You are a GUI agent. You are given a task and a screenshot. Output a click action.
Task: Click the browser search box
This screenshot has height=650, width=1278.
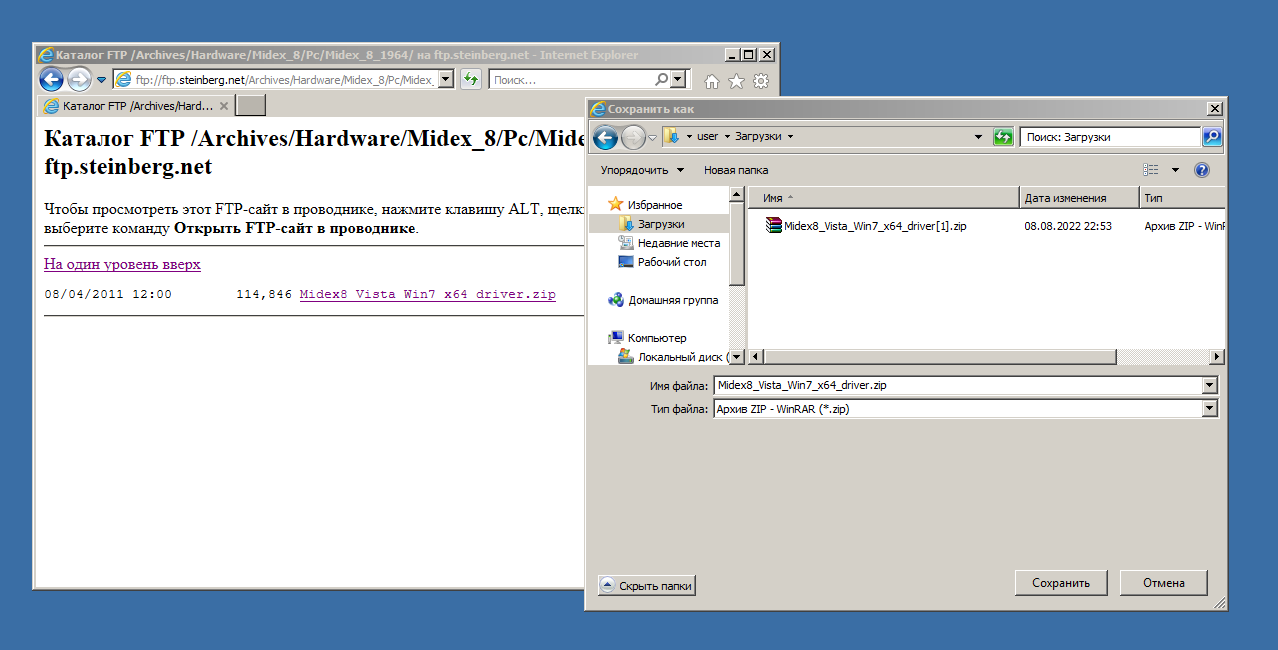pos(572,80)
